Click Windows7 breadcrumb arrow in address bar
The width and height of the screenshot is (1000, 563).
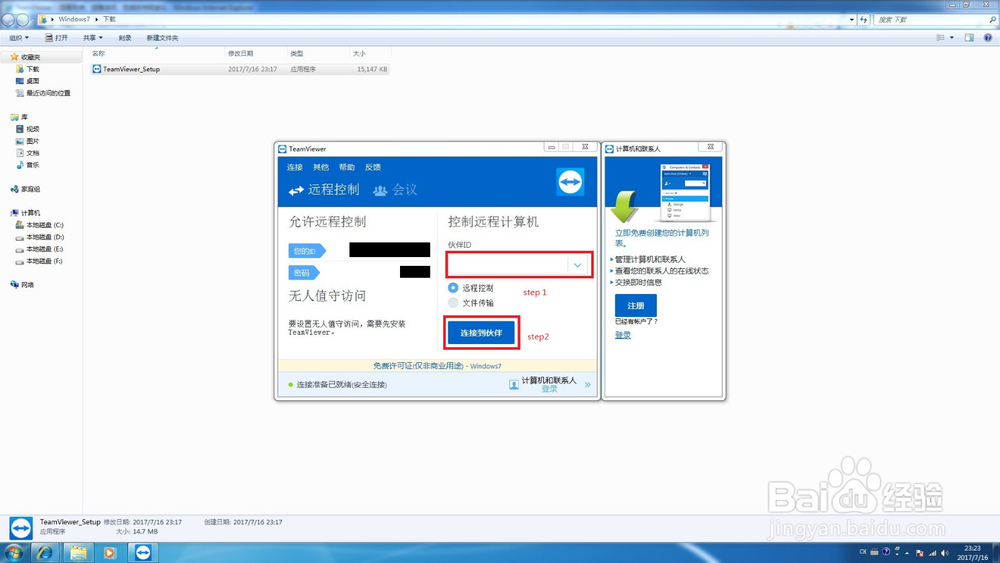[x=97, y=19]
